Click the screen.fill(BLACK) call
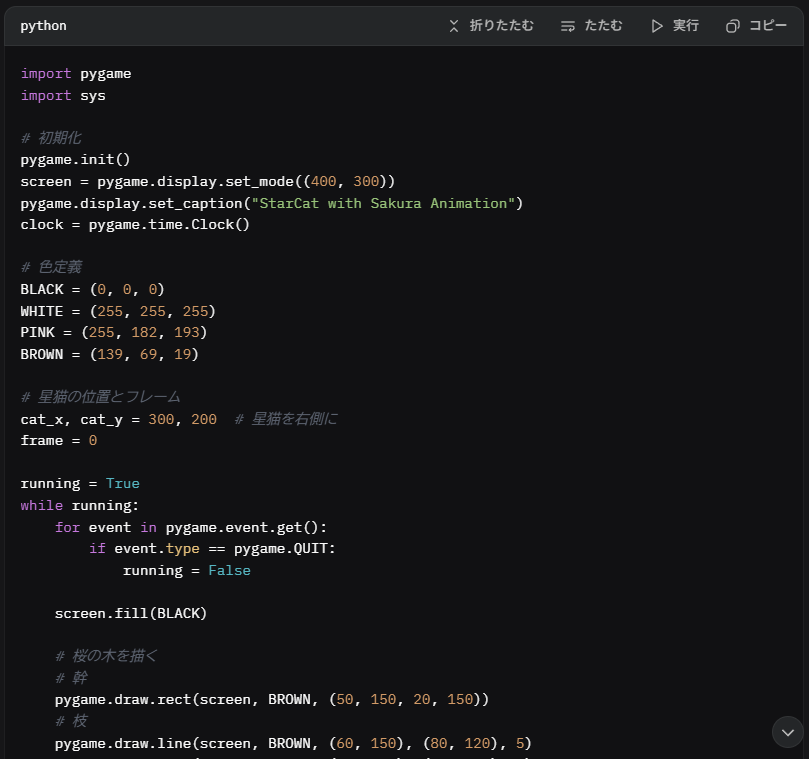 tap(130, 613)
